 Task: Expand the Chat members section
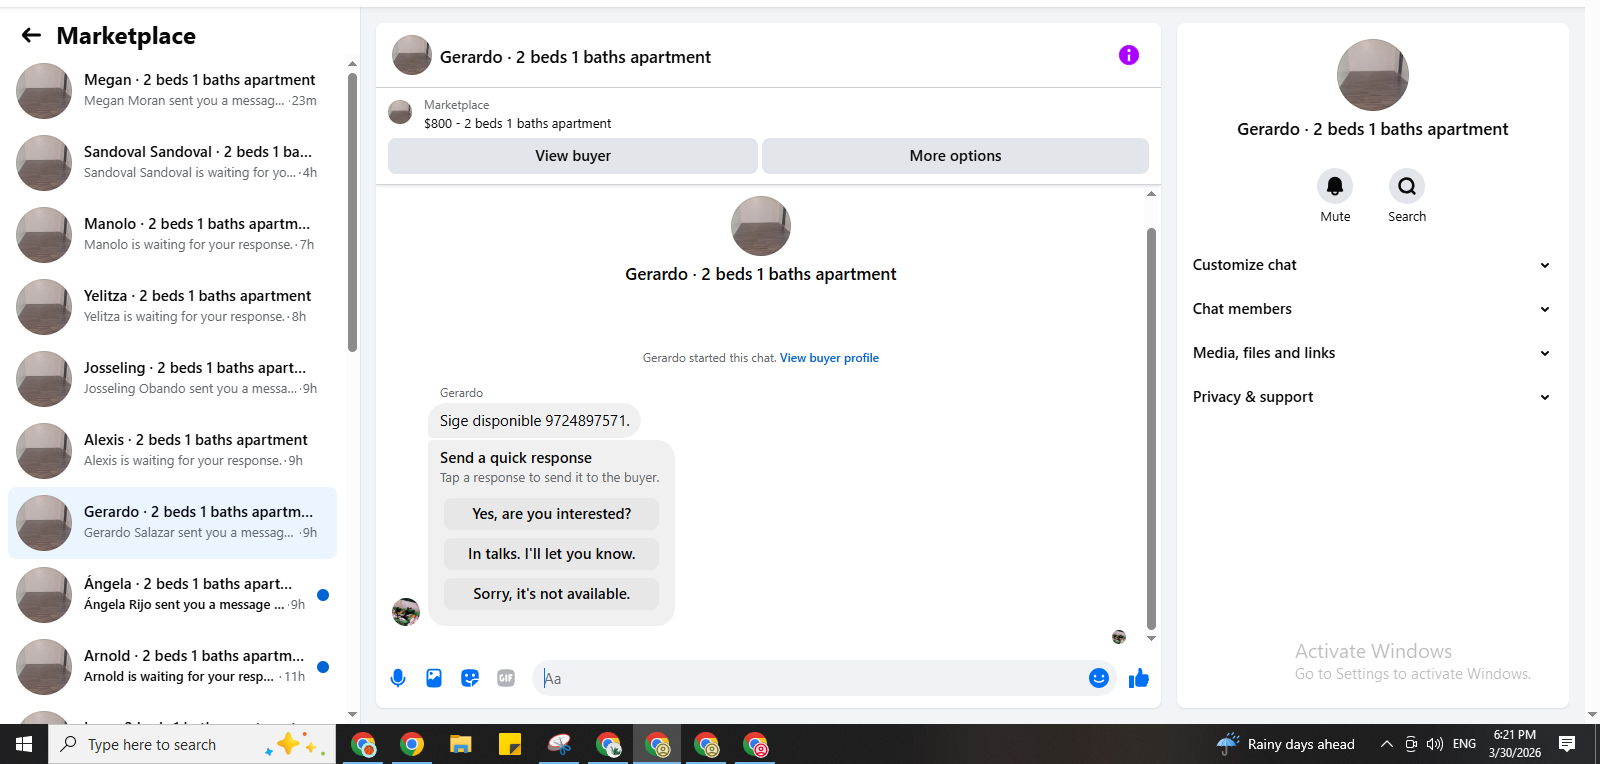pyautogui.click(x=1372, y=309)
